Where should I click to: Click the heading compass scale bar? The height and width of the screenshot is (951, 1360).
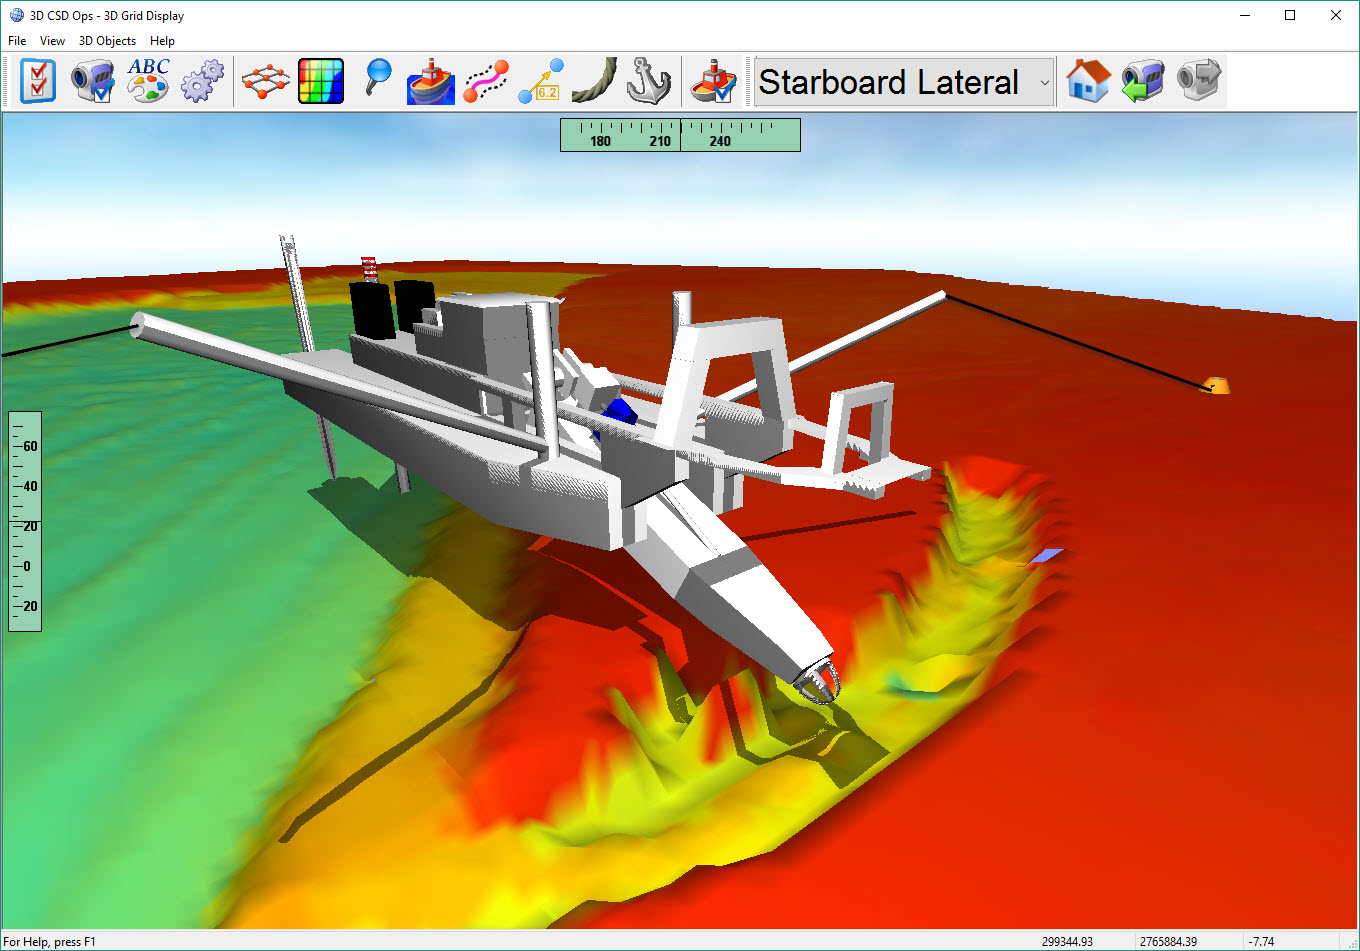(x=680, y=135)
